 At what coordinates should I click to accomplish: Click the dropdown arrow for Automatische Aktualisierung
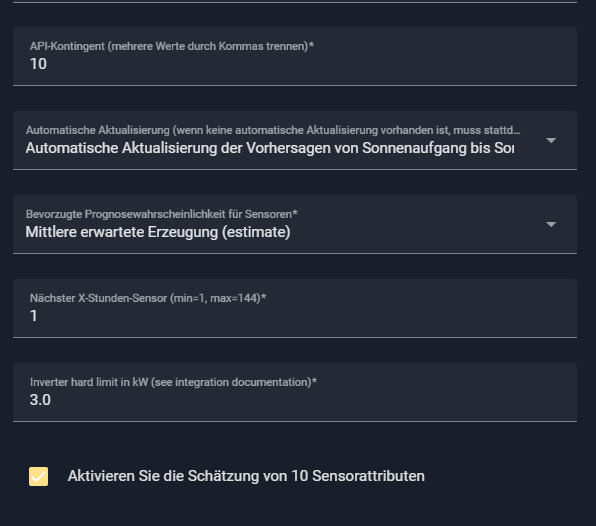coord(551,141)
